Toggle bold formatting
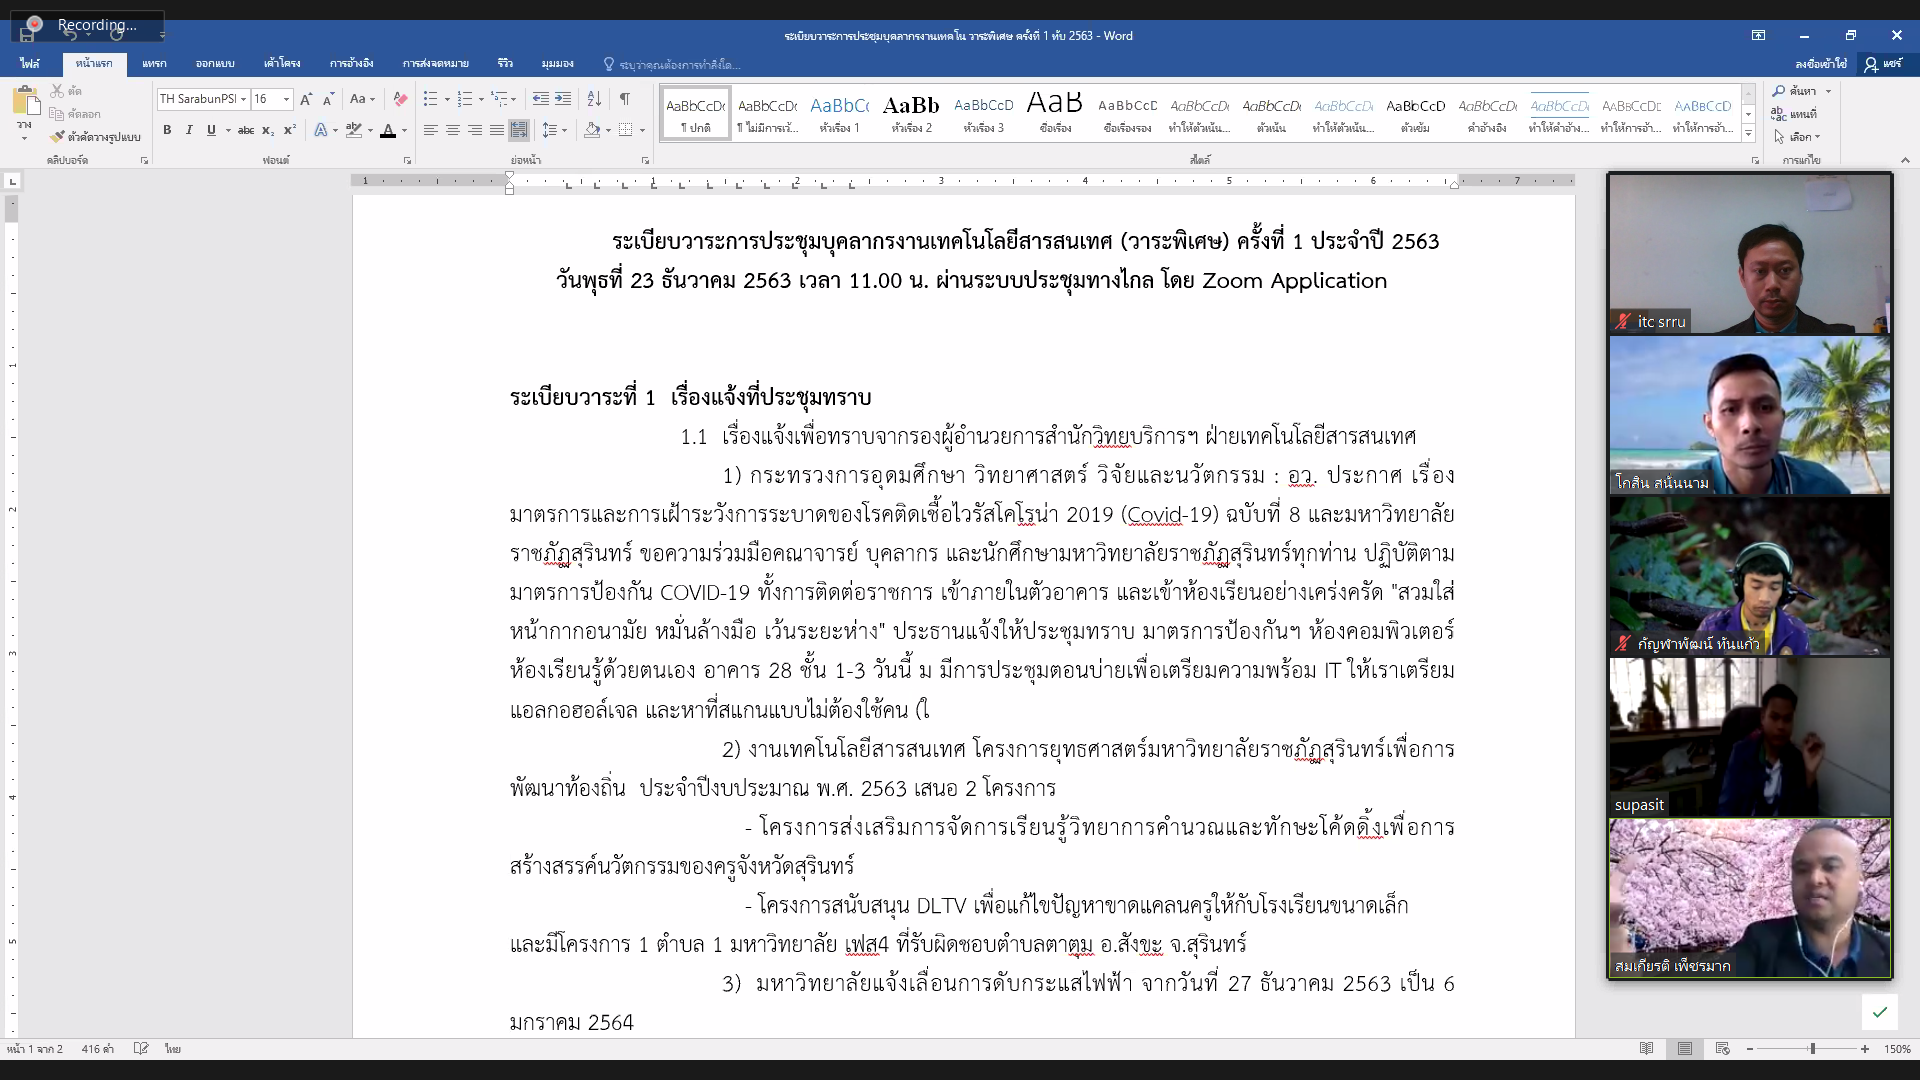This screenshot has width=1920, height=1080. tap(167, 130)
